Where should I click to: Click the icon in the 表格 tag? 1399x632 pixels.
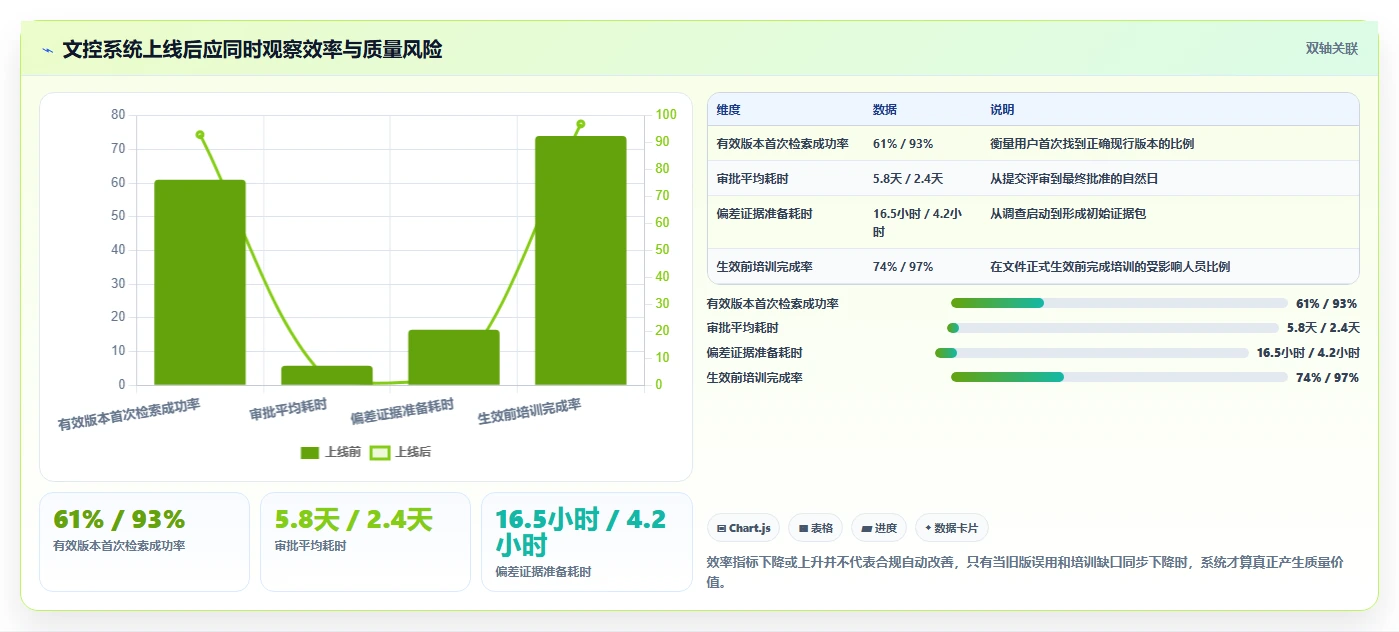pyautogui.click(x=803, y=528)
